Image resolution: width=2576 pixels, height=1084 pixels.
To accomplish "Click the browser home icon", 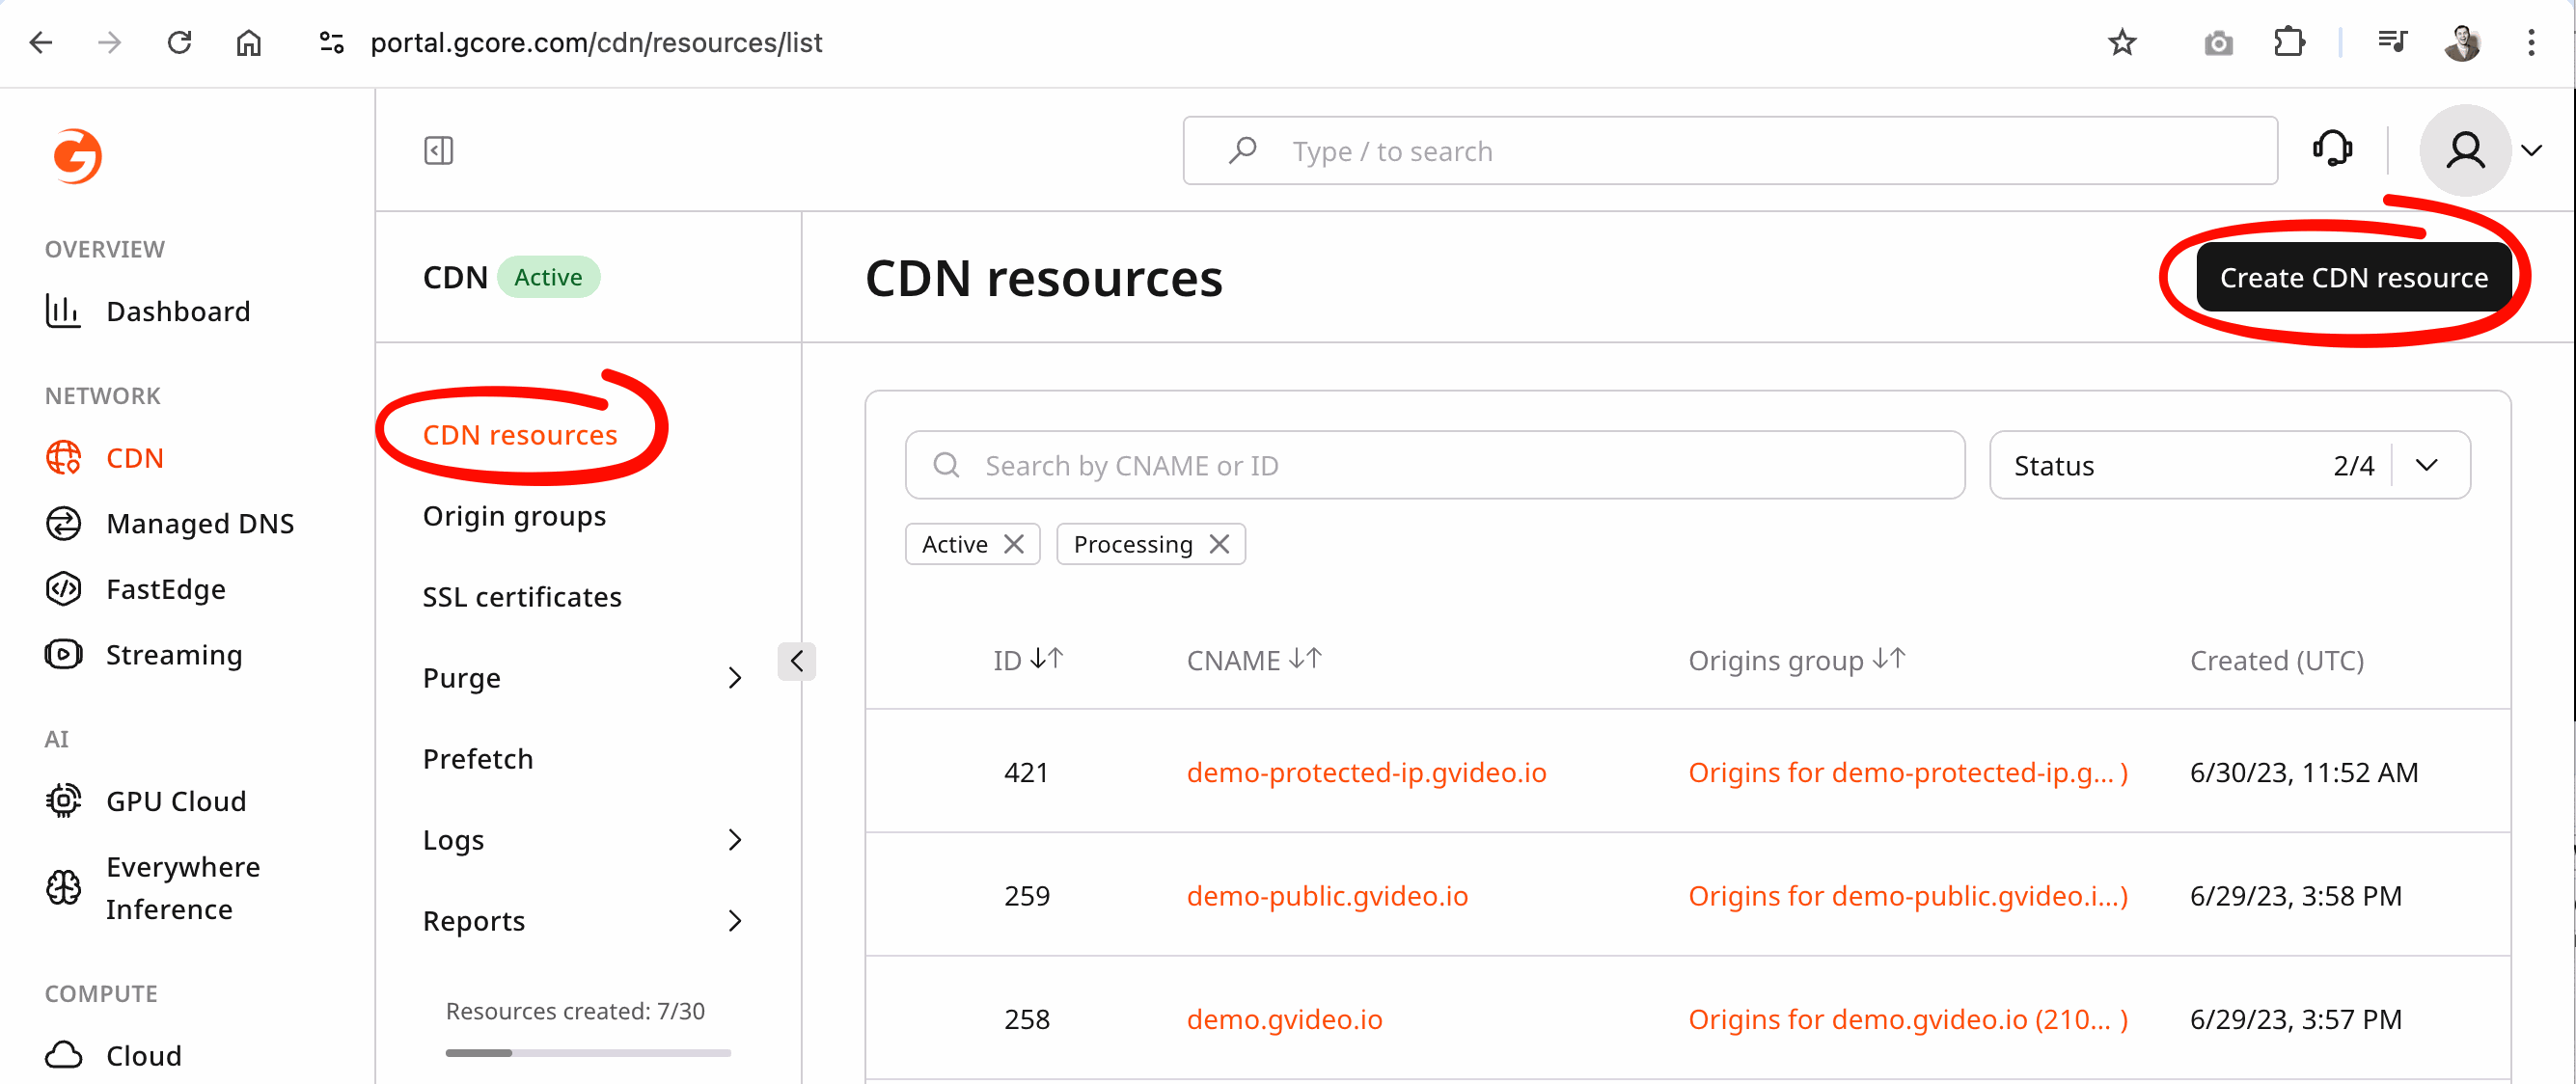I will tap(248, 42).
